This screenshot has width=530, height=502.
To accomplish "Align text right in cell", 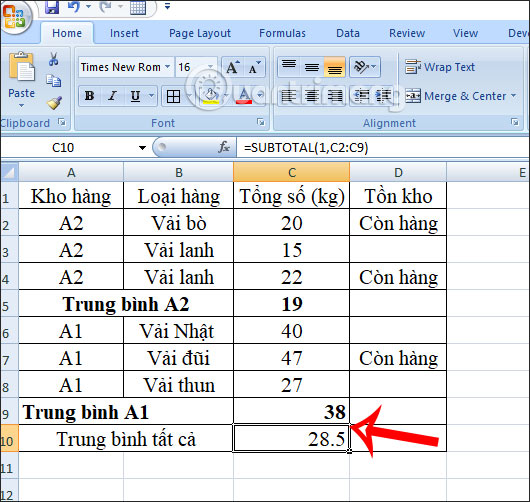I will (x=334, y=96).
